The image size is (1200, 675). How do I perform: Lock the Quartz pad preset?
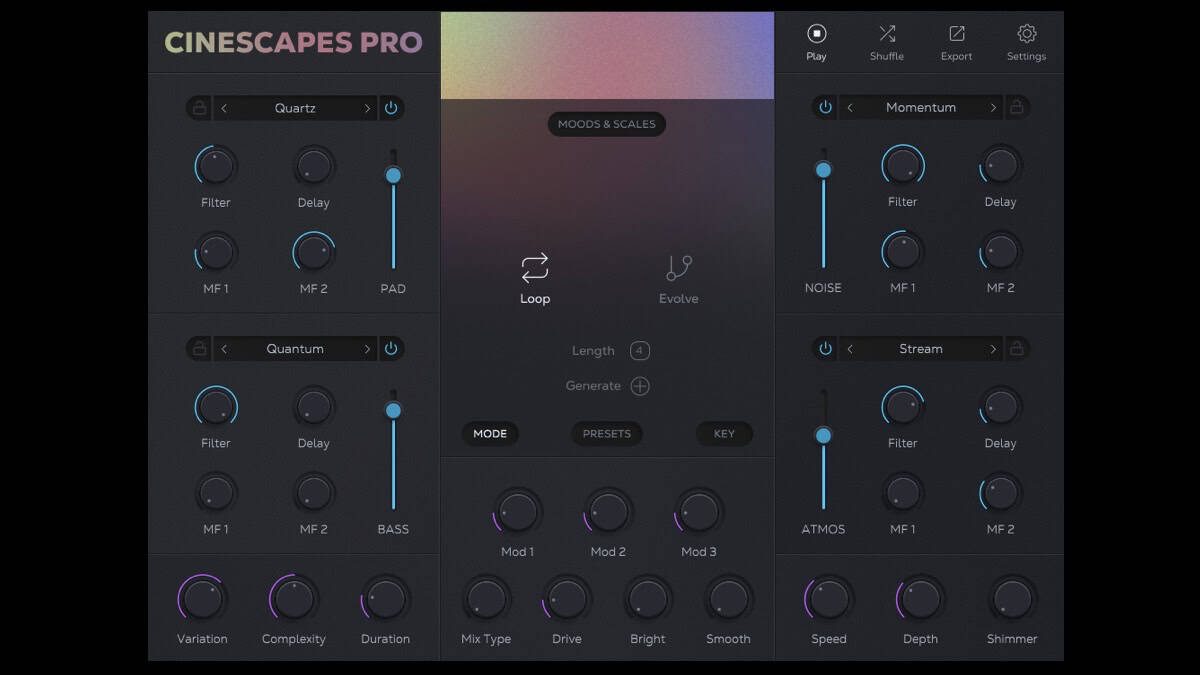click(199, 108)
